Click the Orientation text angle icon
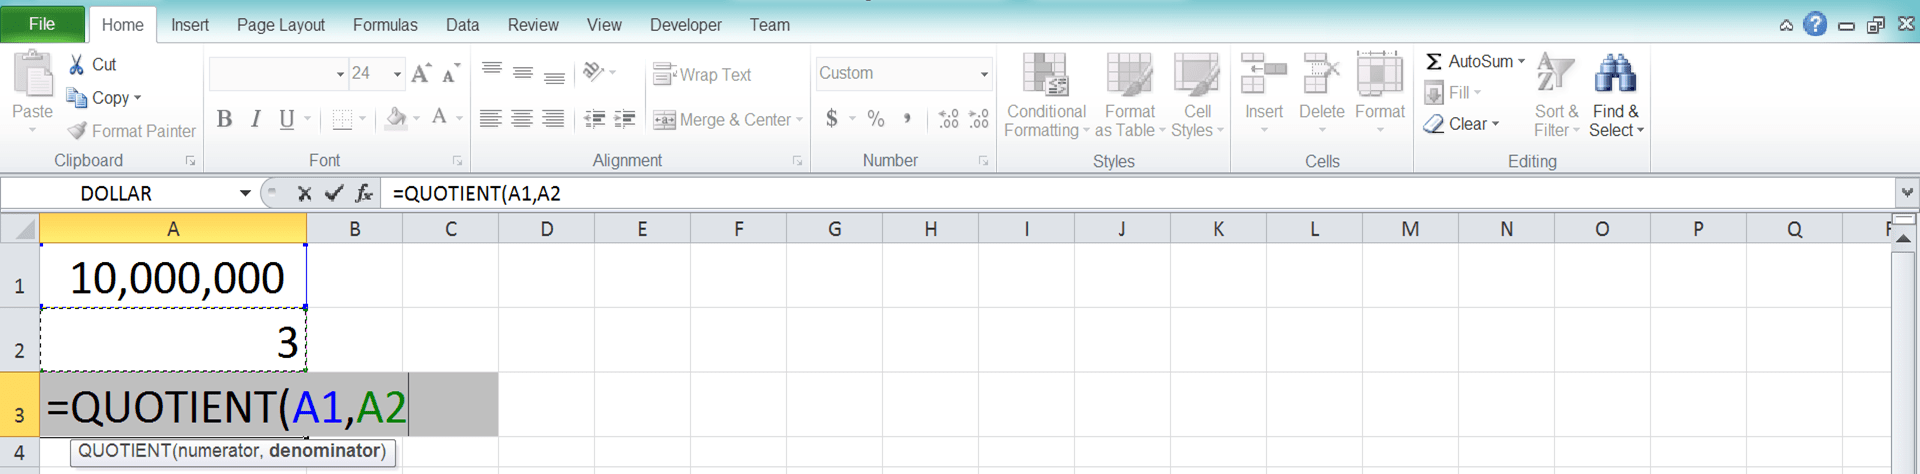Screen dimensions: 1920x474 point(594,72)
